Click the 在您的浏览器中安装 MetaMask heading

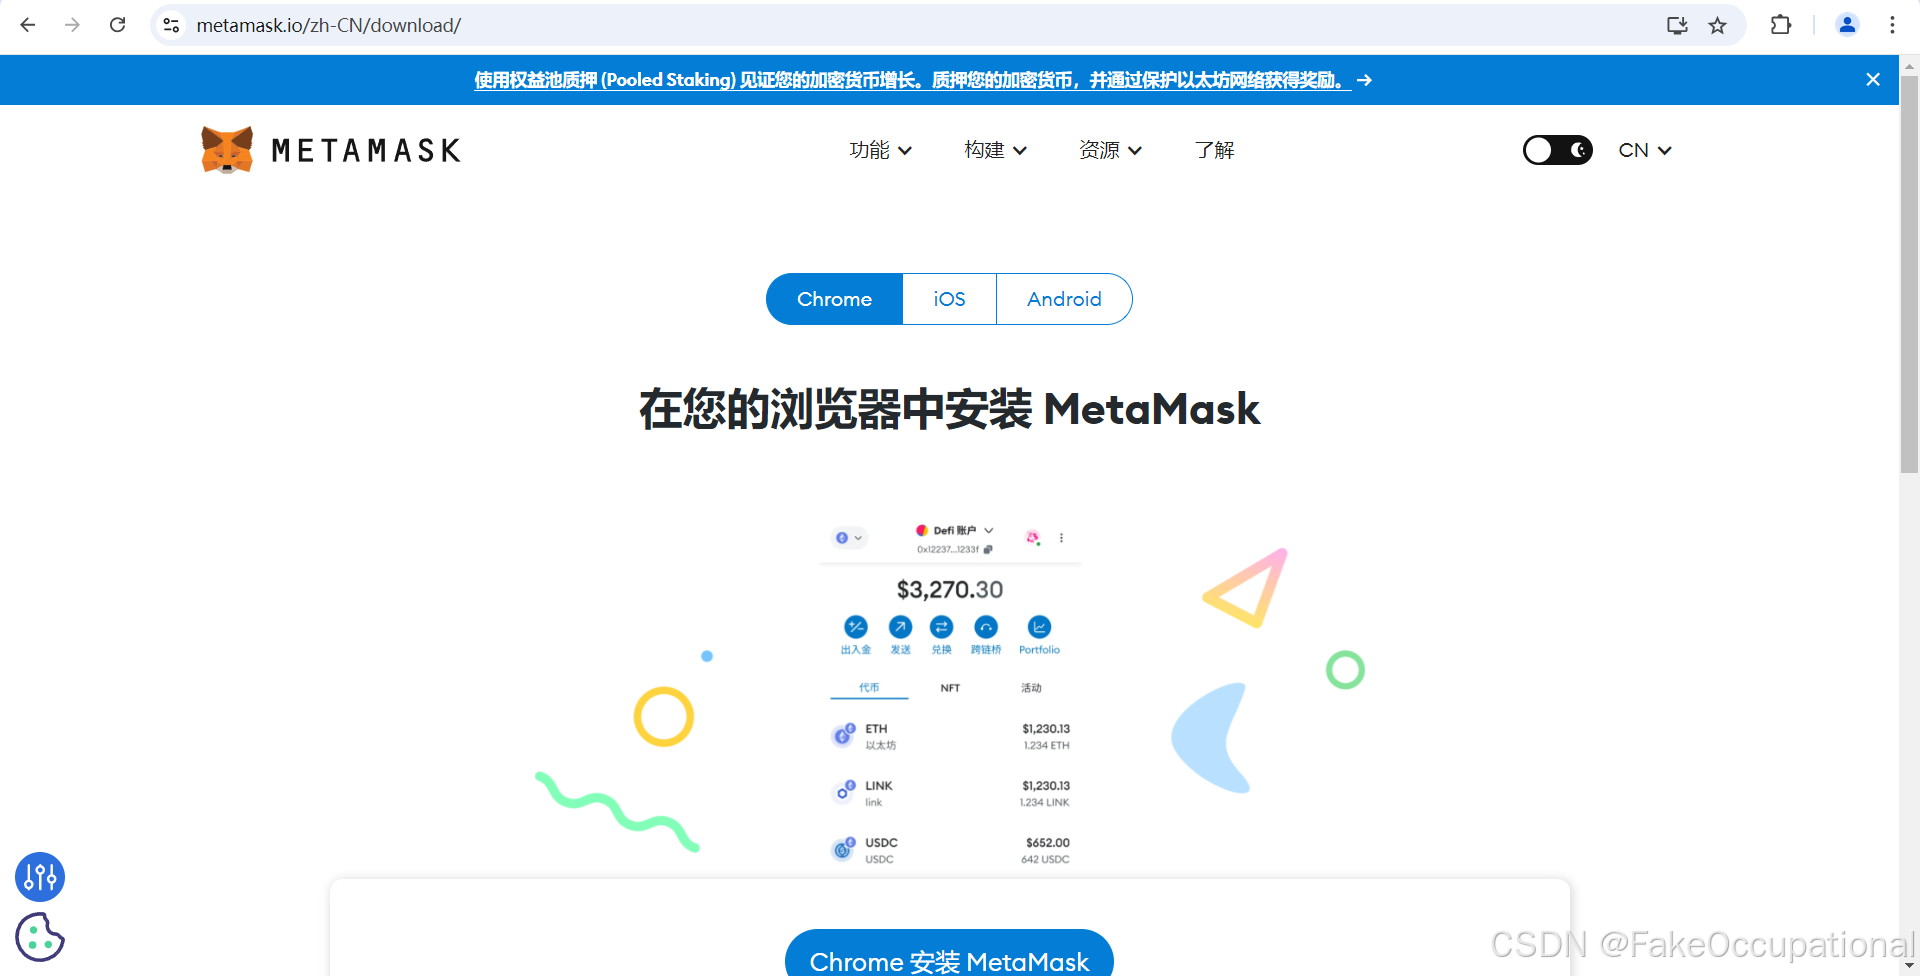click(x=949, y=409)
